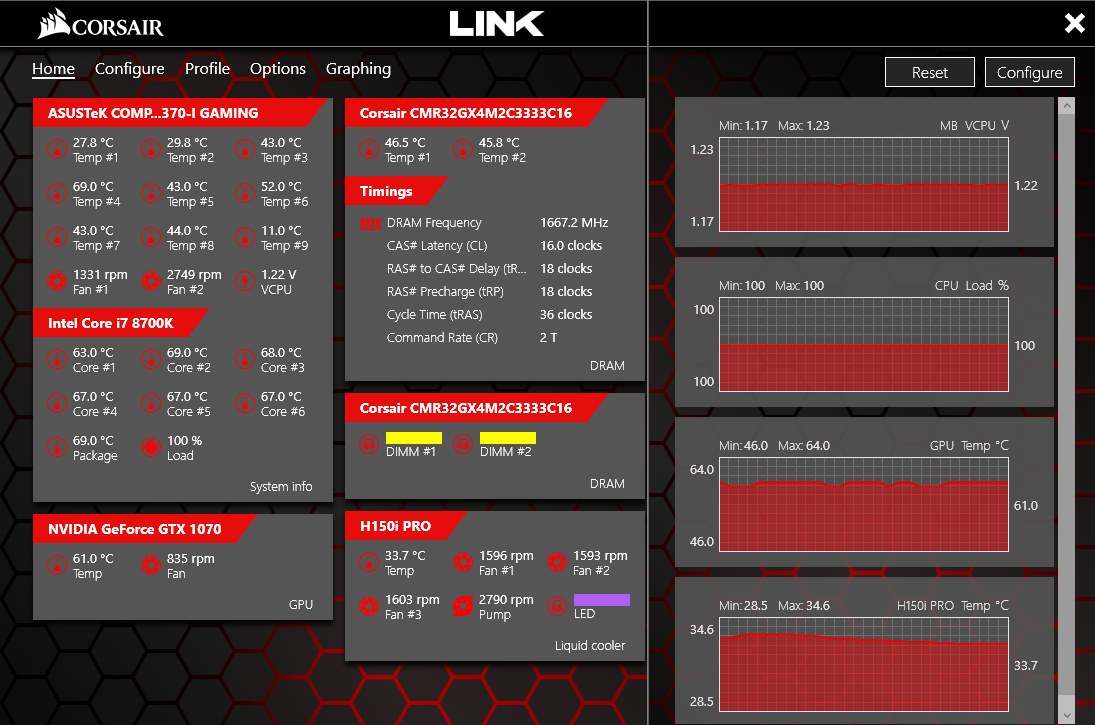This screenshot has height=725, width=1095.
Task: Click the H150i PRO panel header
Action: click(406, 526)
